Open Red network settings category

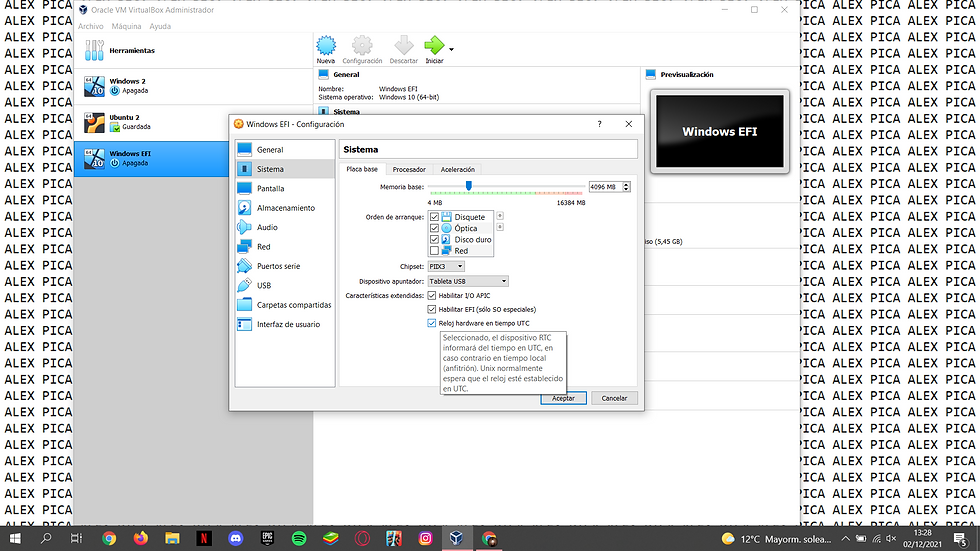[x=284, y=247]
